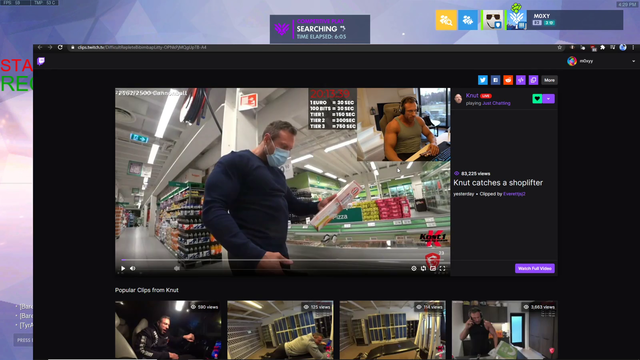Open the Twitch home logo
The height and width of the screenshot is (360, 640).
point(41,61)
